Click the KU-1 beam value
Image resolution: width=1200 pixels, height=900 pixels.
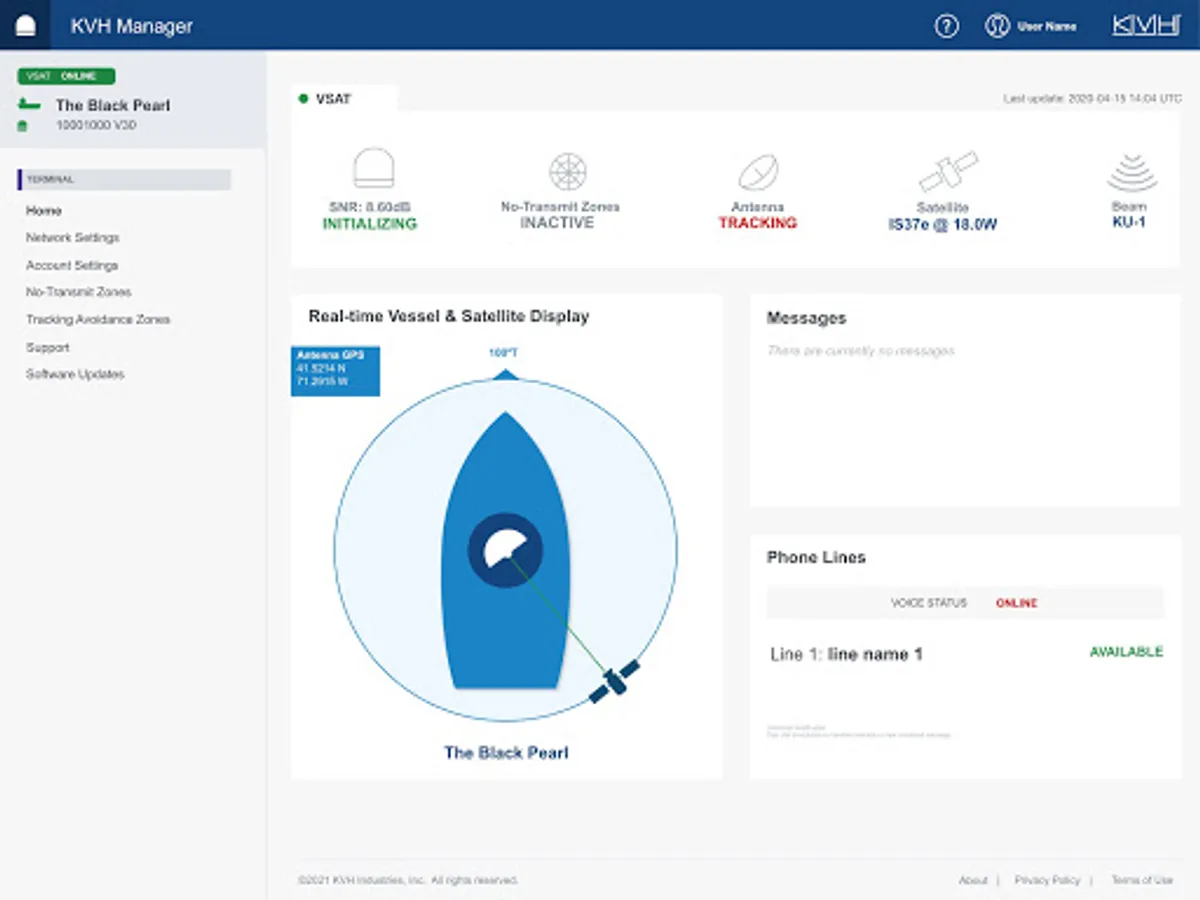pyautogui.click(x=1129, y=222)
